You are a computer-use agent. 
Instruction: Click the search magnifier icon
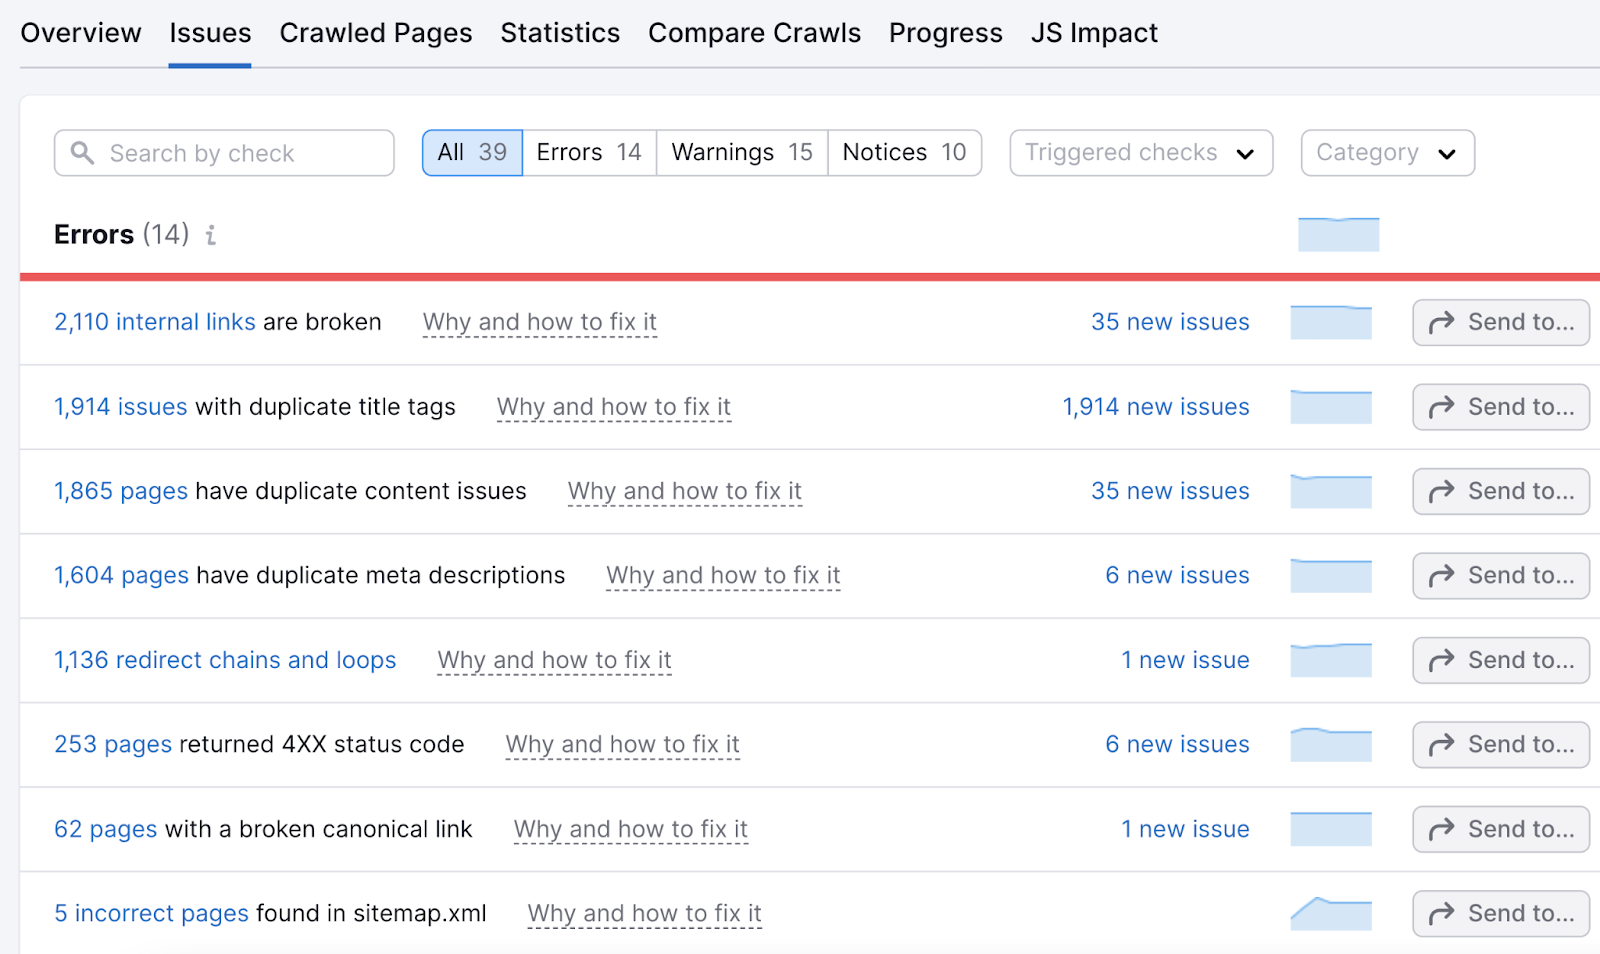click(x=84, y=152)
